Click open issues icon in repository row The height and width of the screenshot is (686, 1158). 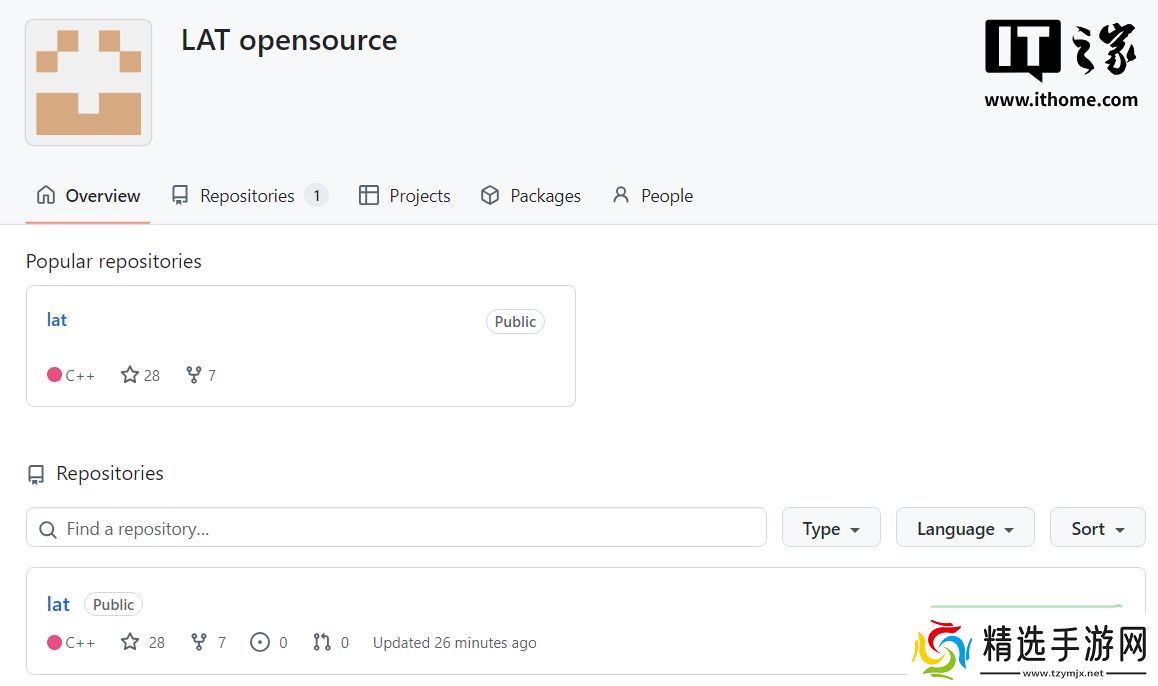coord(260,642)
